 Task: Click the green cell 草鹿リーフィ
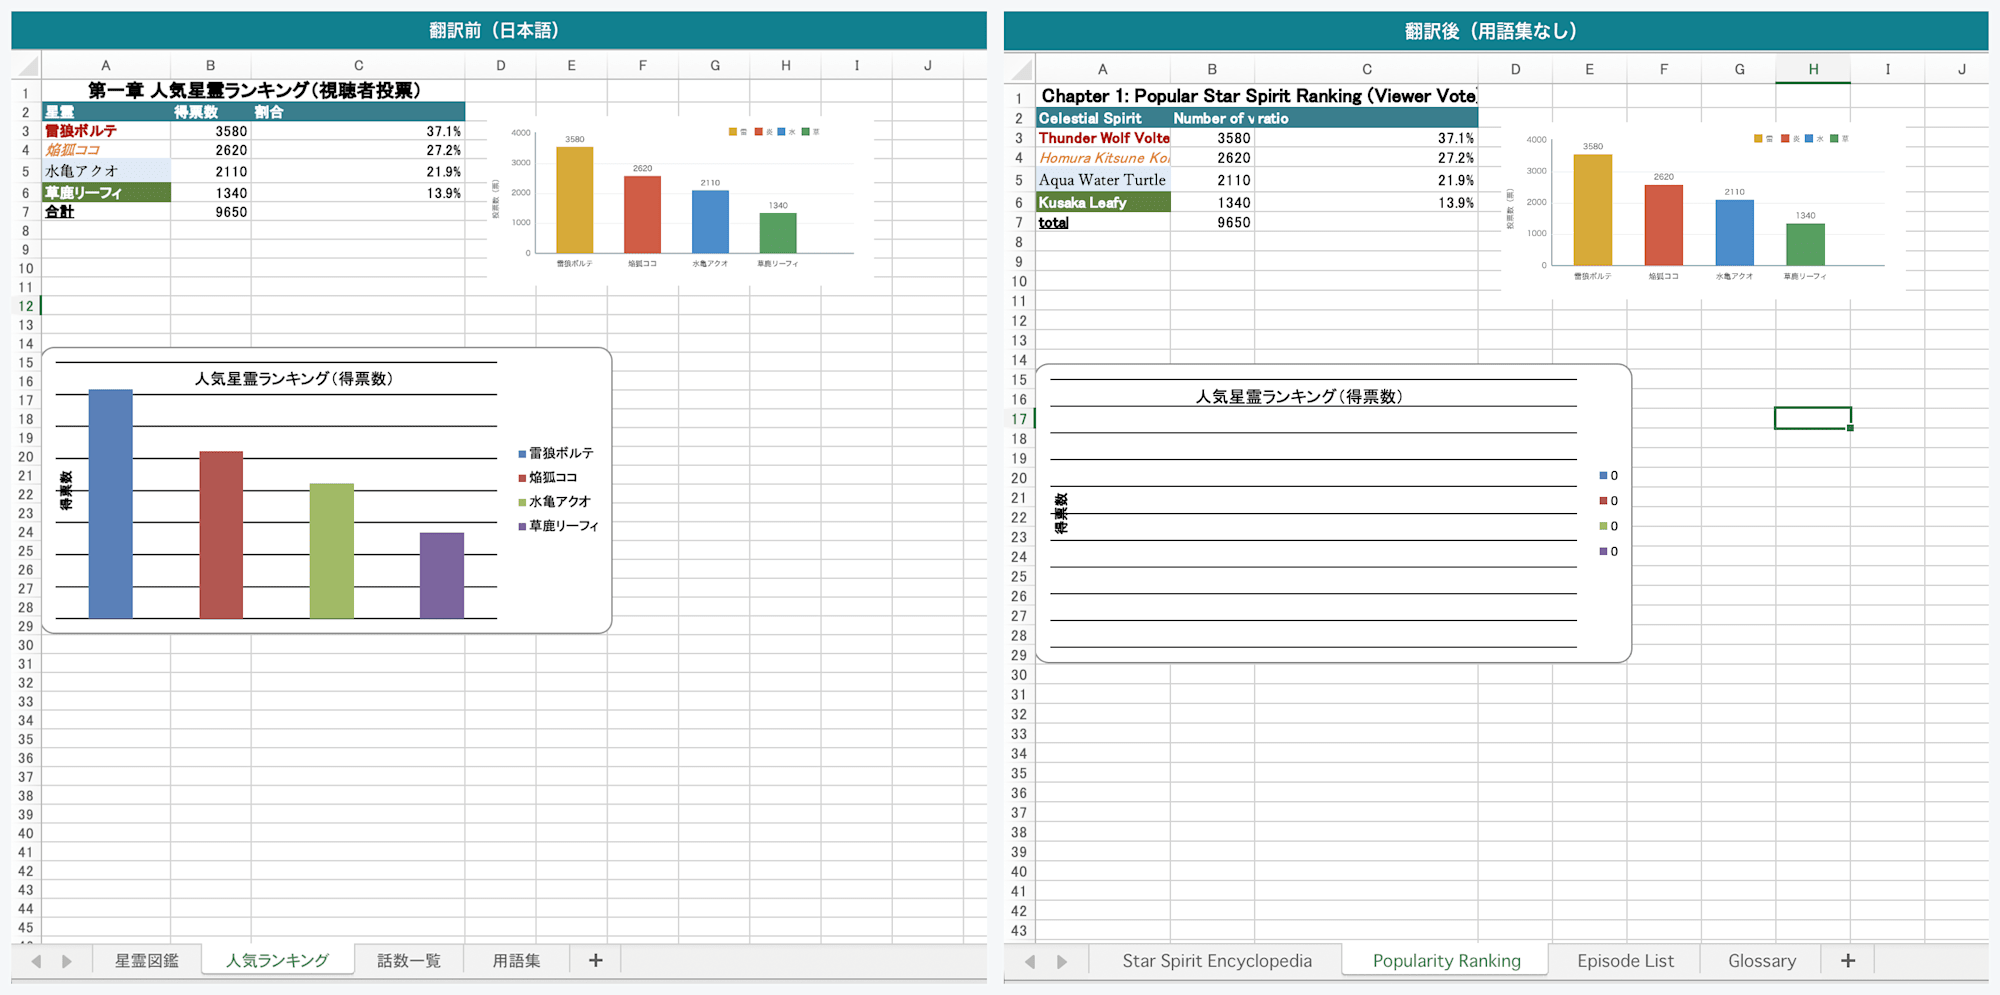[106, 192]
